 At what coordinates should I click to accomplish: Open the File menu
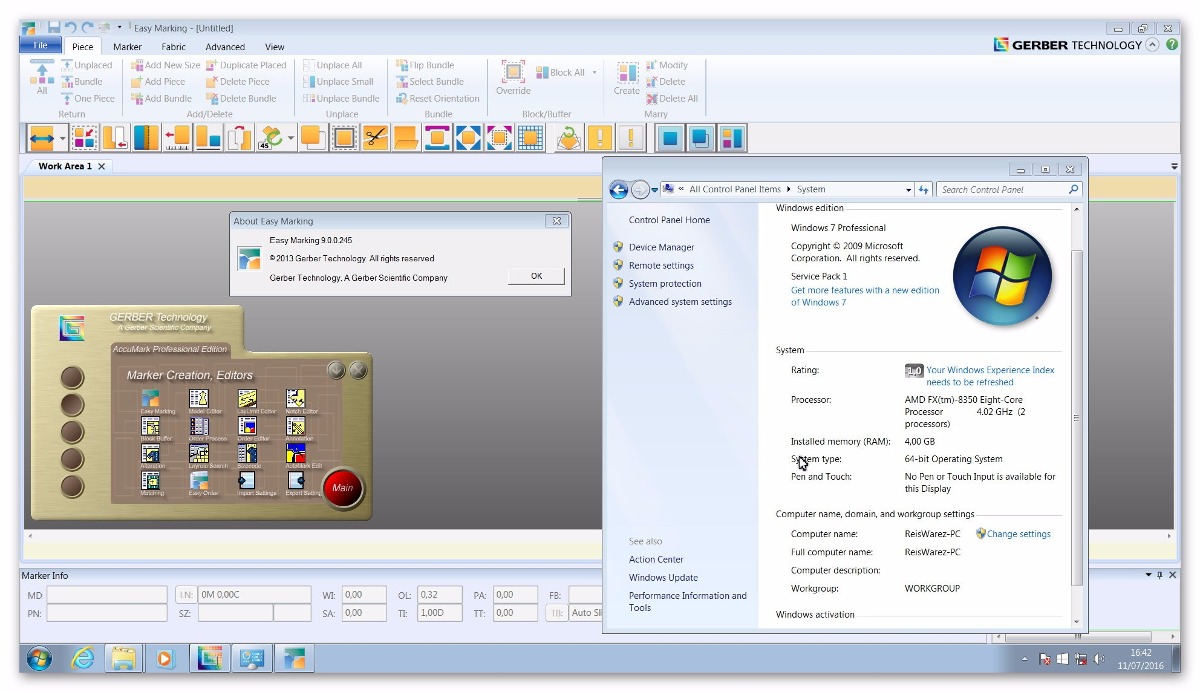pos(41,46)
